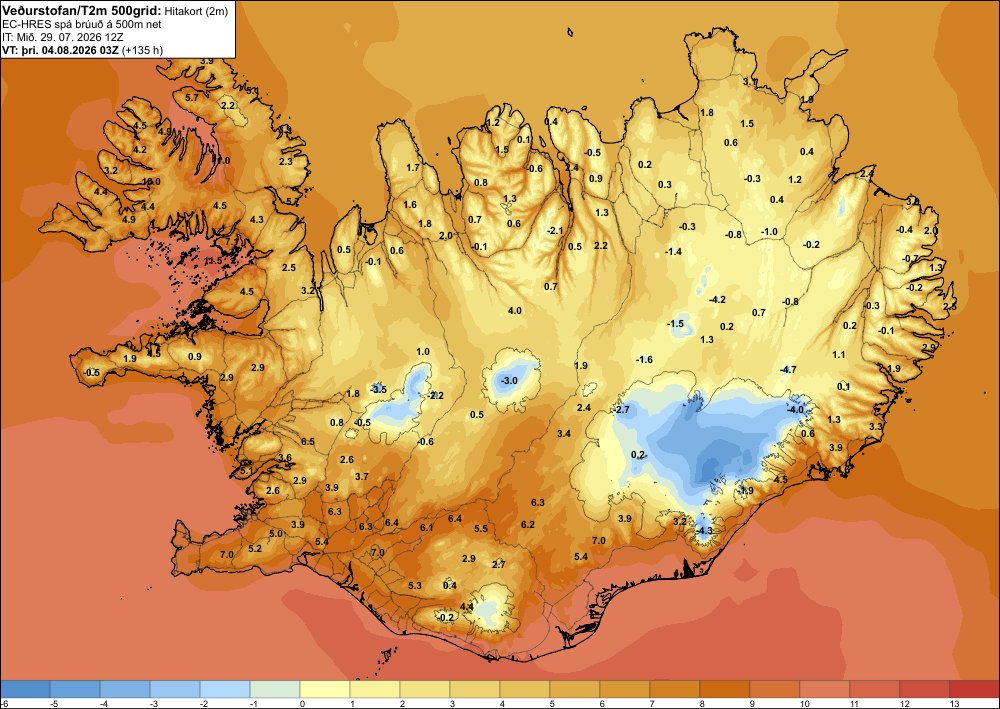This screenshot has height=709, width=1000.
Task: Click the '3.3' value on the east coast
Action: click(876, 426)
